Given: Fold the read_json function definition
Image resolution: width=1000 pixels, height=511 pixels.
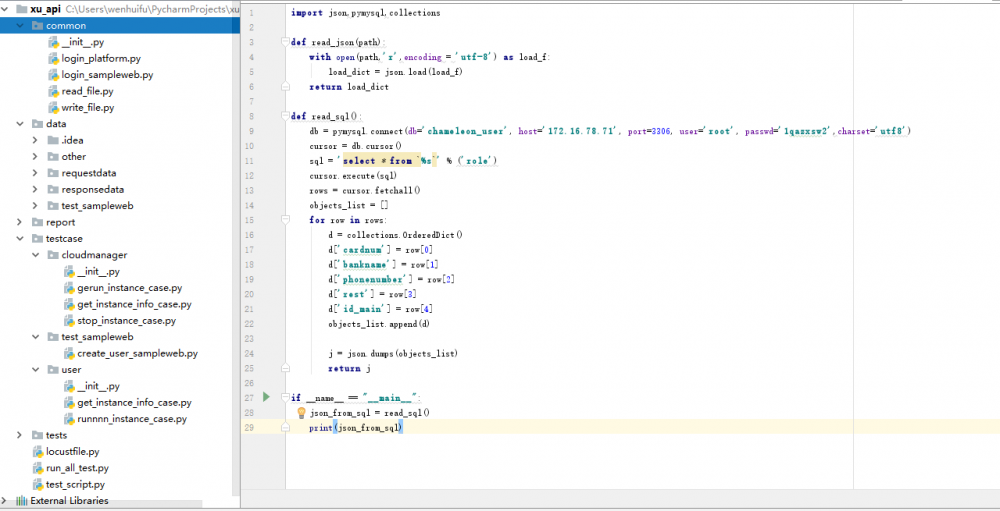Looking at the screenshot, I should click(286, 43).
